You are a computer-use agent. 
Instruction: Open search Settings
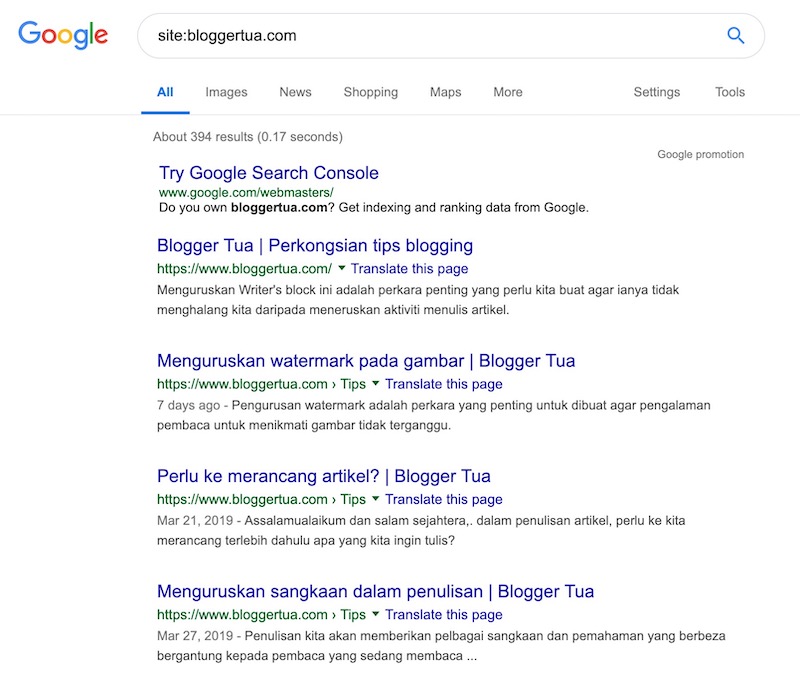[x=657, y=92]
